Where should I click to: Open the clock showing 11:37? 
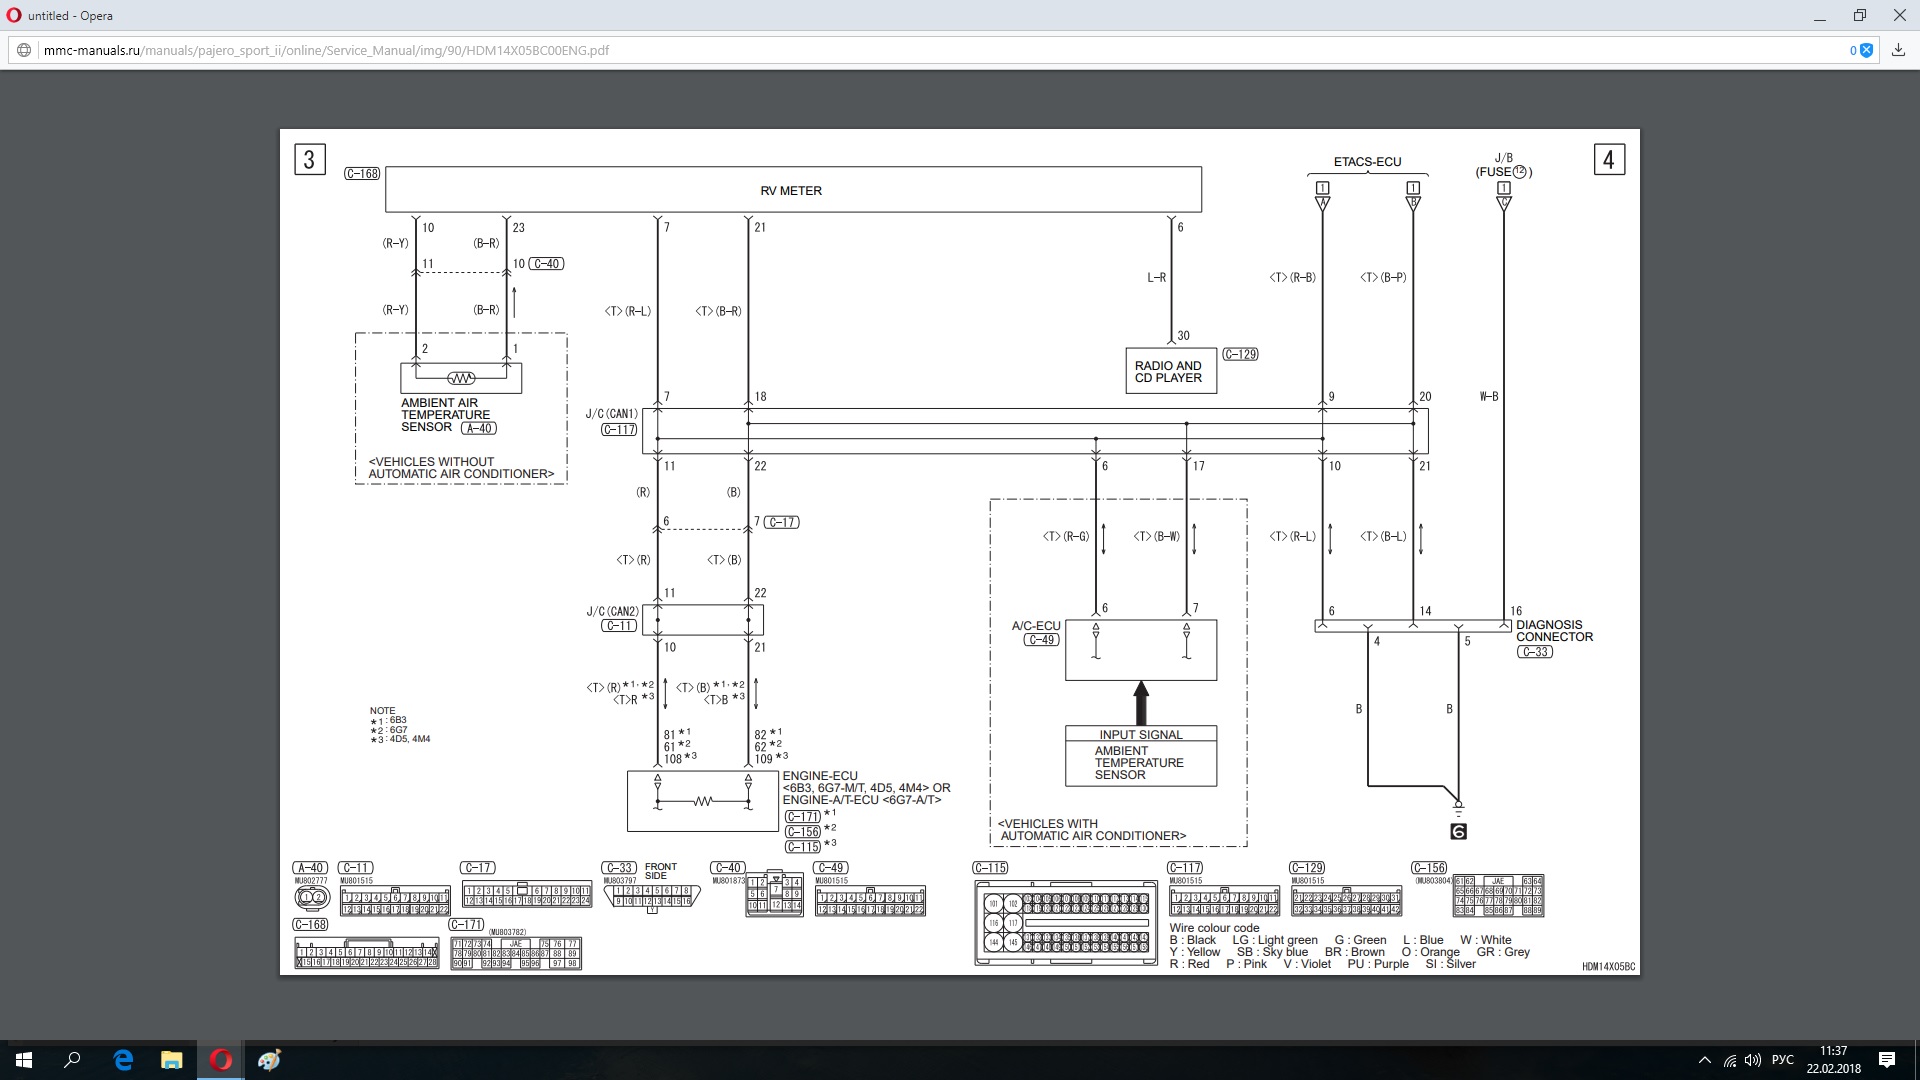(x=1833, y=1060)
